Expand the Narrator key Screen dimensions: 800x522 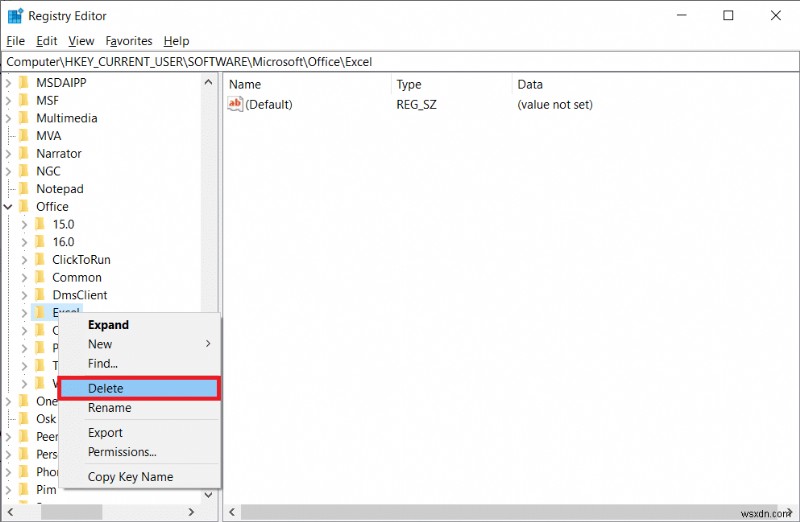pyautogui.click(x=8, y=154)
